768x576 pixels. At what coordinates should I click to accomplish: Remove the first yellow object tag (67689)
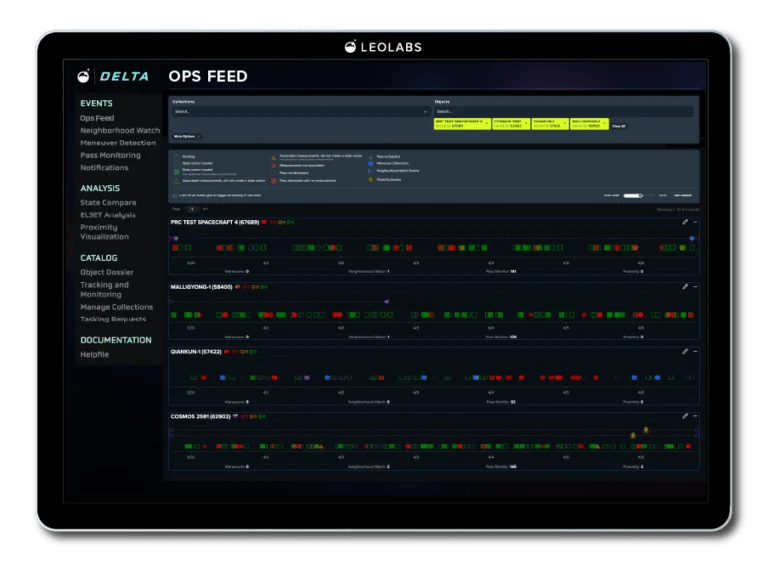coord(487,123)
